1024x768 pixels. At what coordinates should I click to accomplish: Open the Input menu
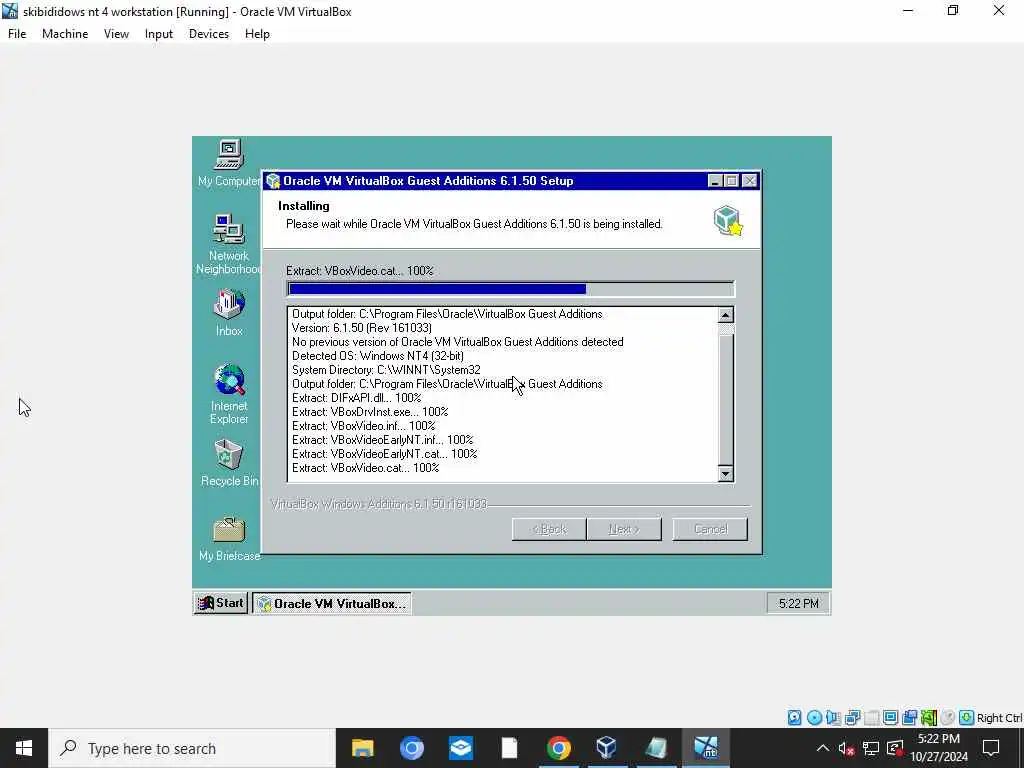(x=159, y=34)
